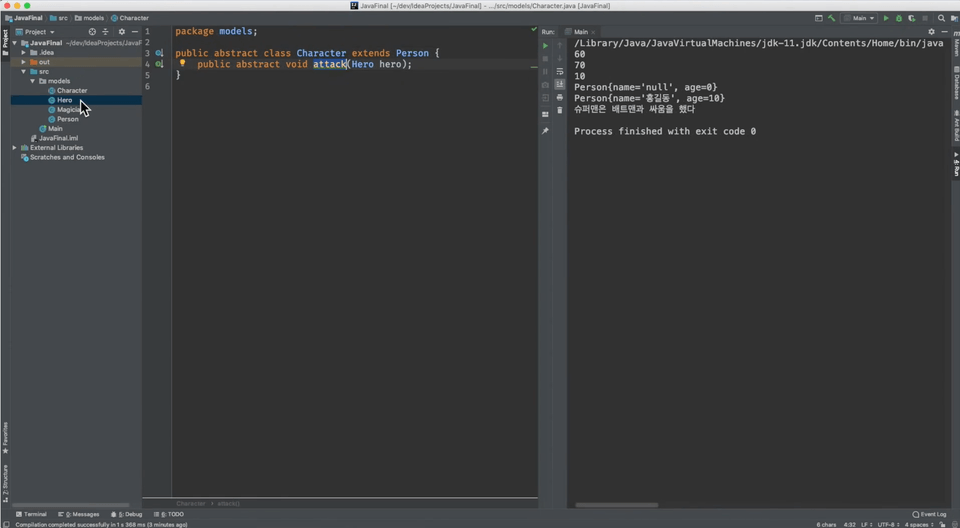
Task: Open the Run Anything window icon left of hammer
Action: (x=819, y=18)
